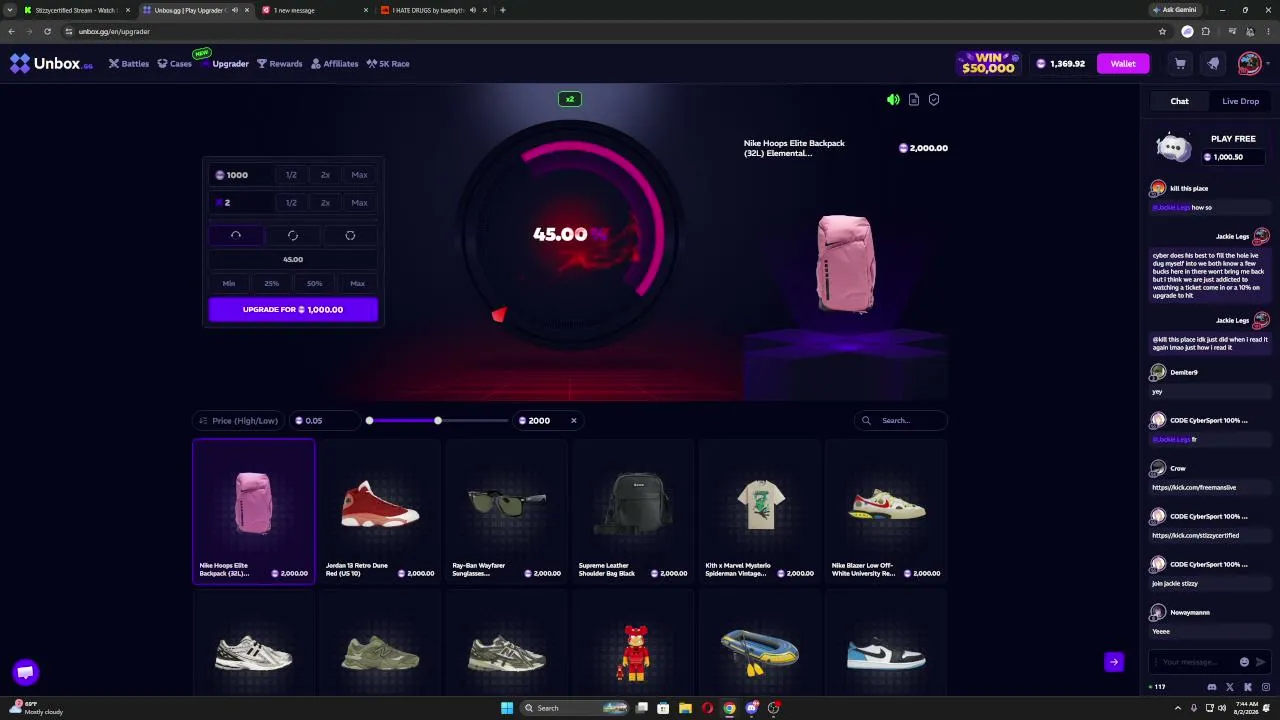The image size is (1280, 720).
Task: Open the Price (High/Low) sort dropdown
Action: coord(238,421)
